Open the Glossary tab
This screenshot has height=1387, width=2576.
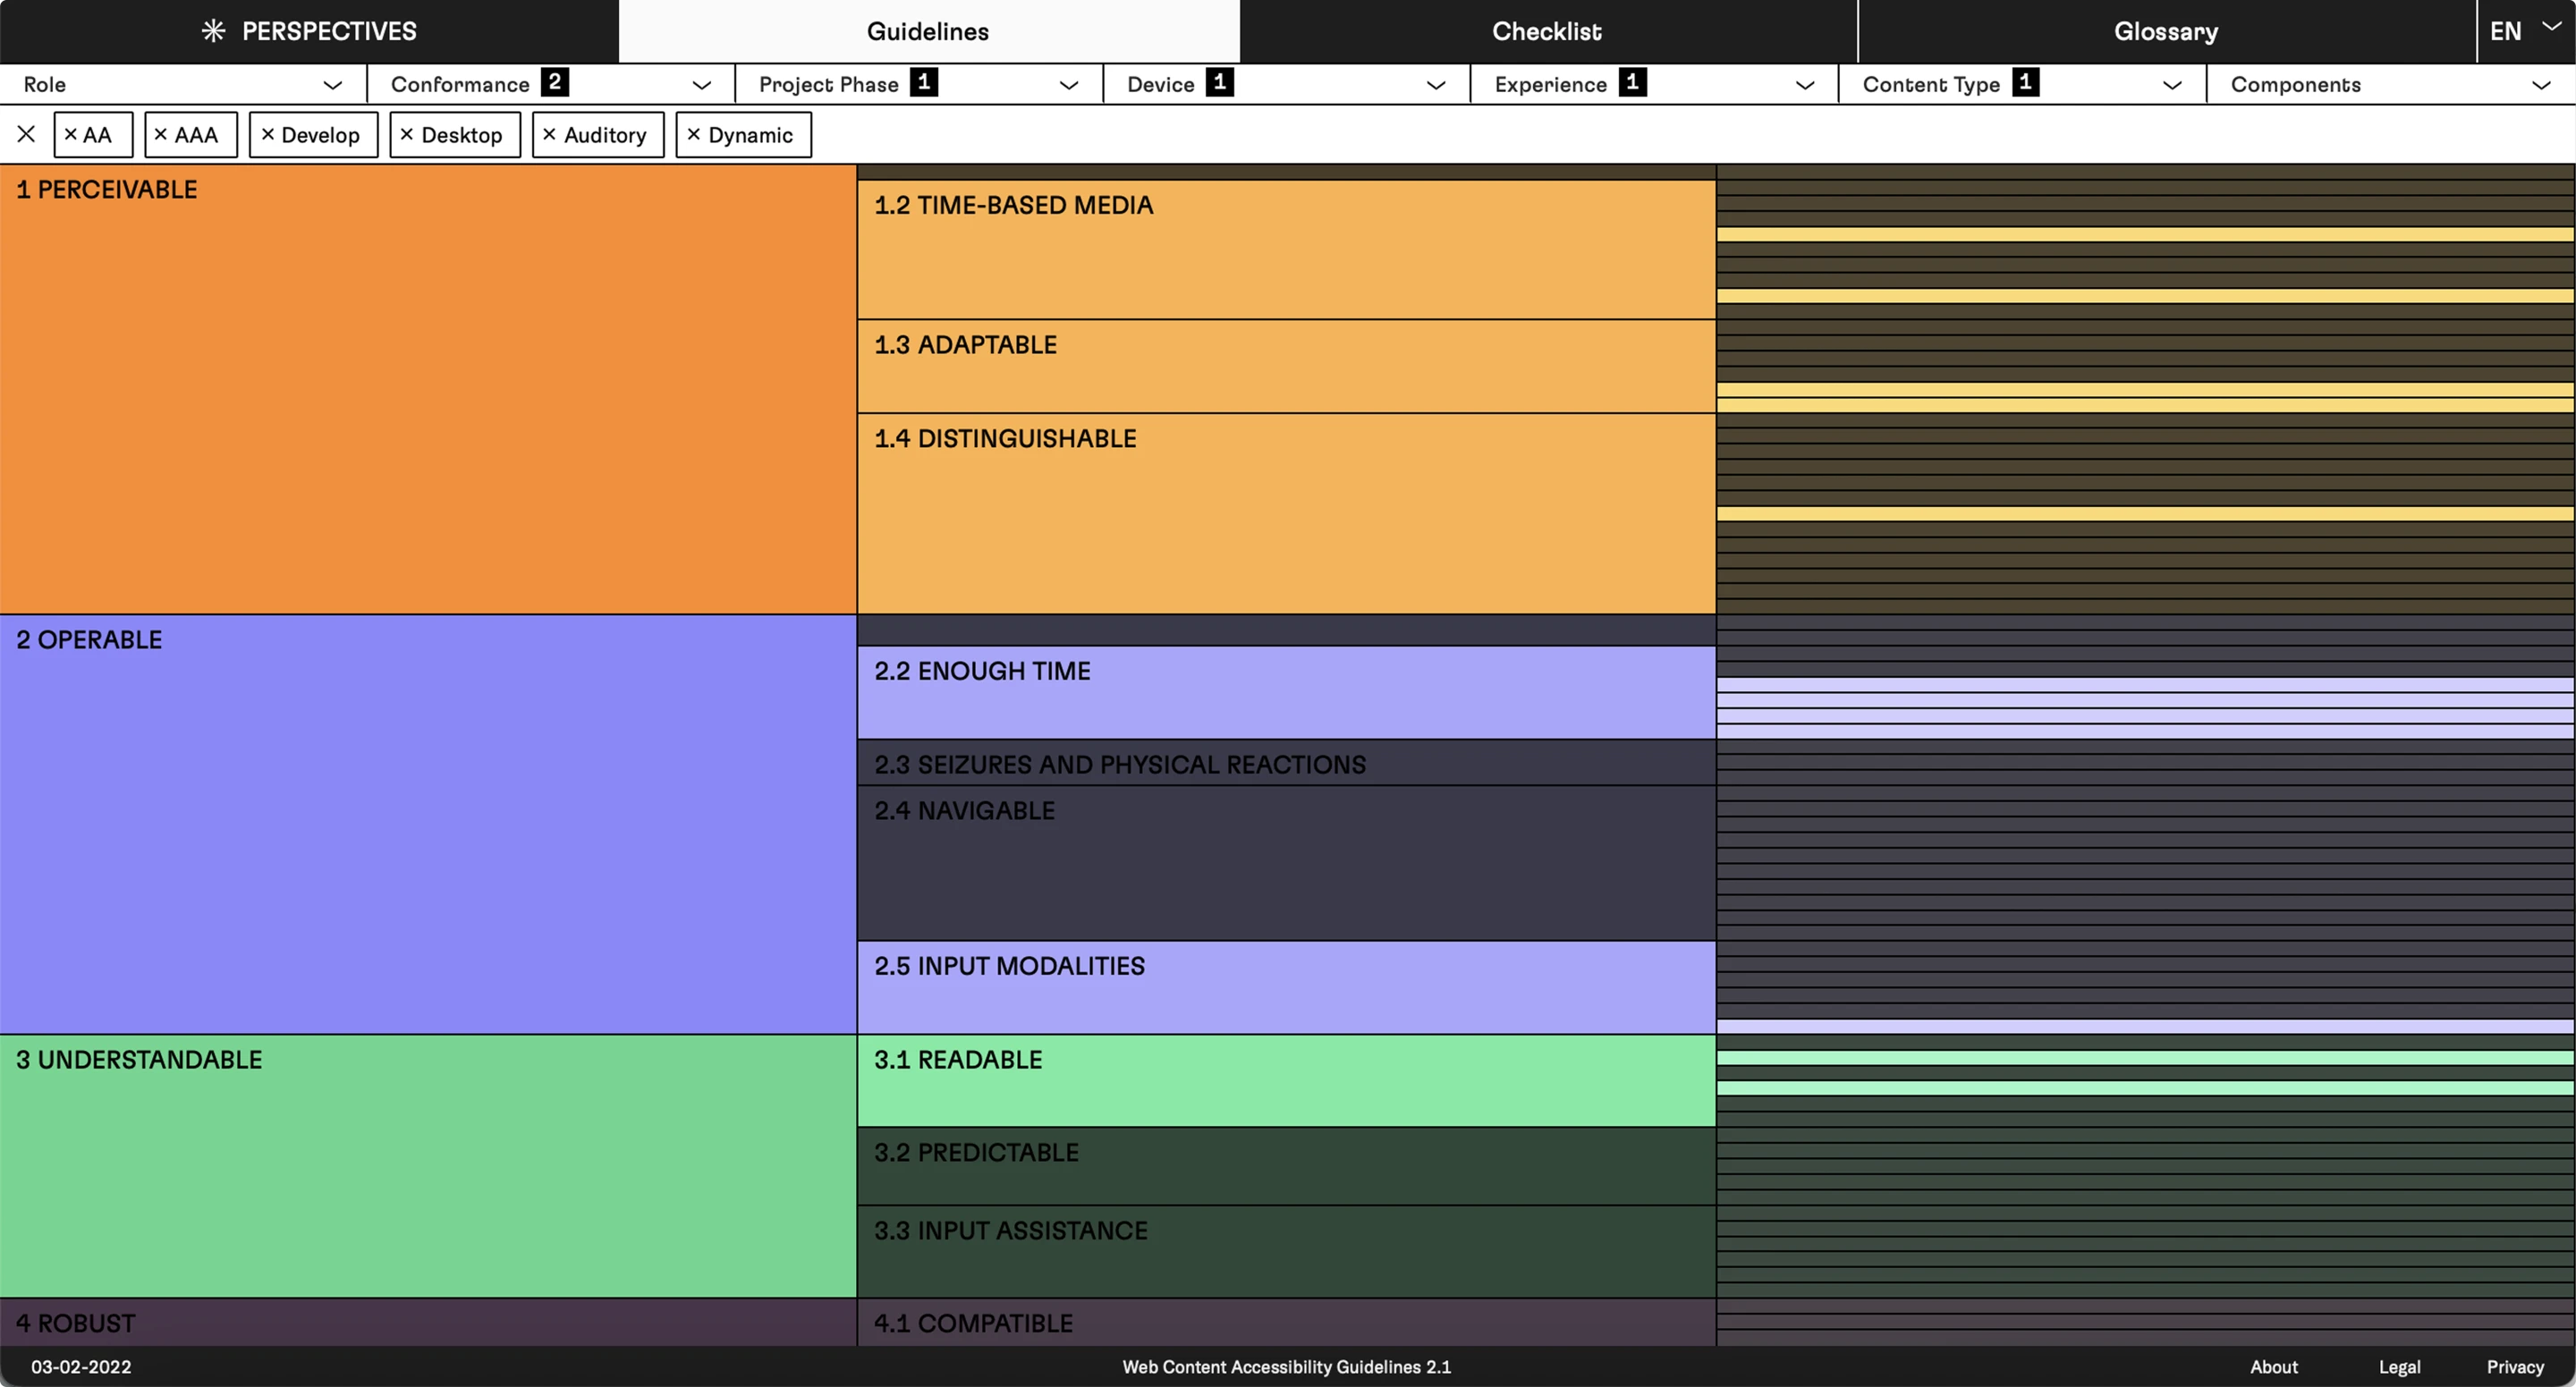(2166, 31)
